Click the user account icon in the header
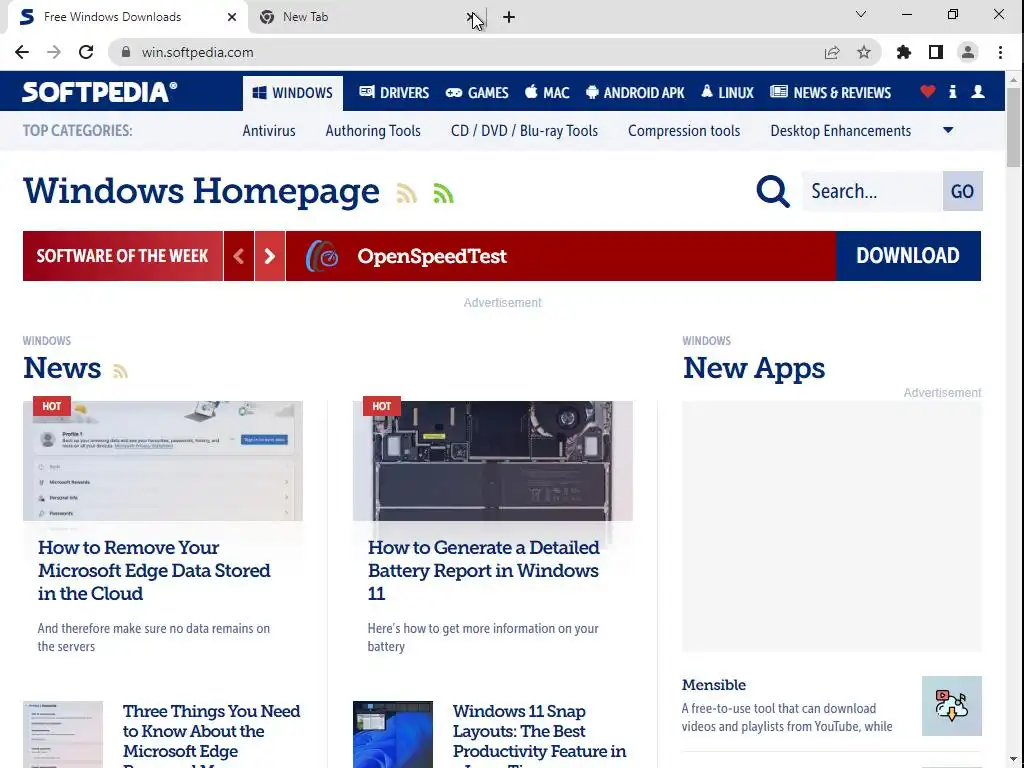The width and height of the screenshot is (1024, 768). click(x=978, y=91)
